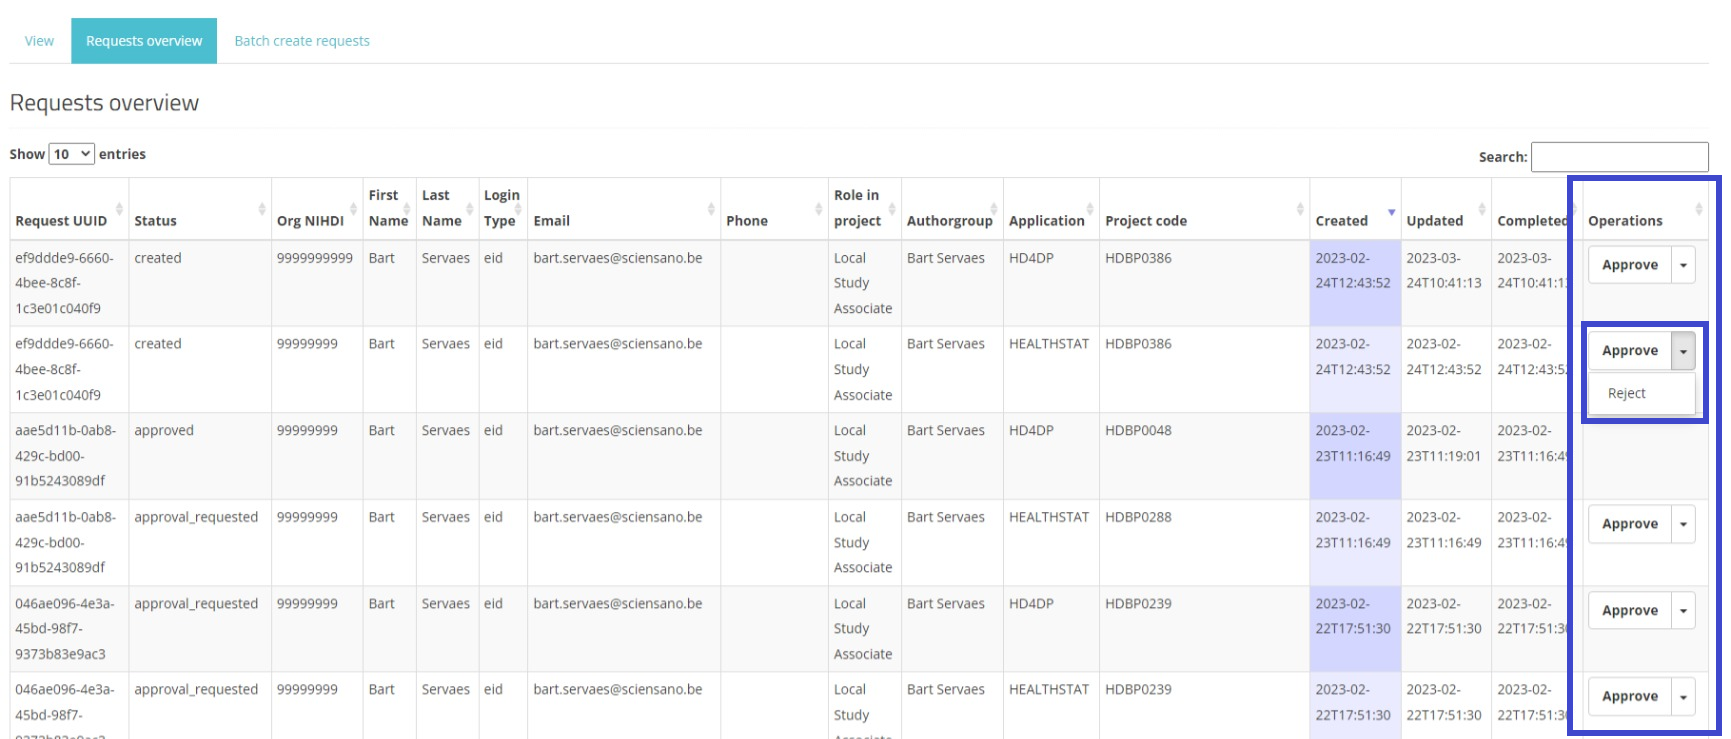Sort by Email column header
The height and width of the screenshot is (739, 1731).
(551, 220)
